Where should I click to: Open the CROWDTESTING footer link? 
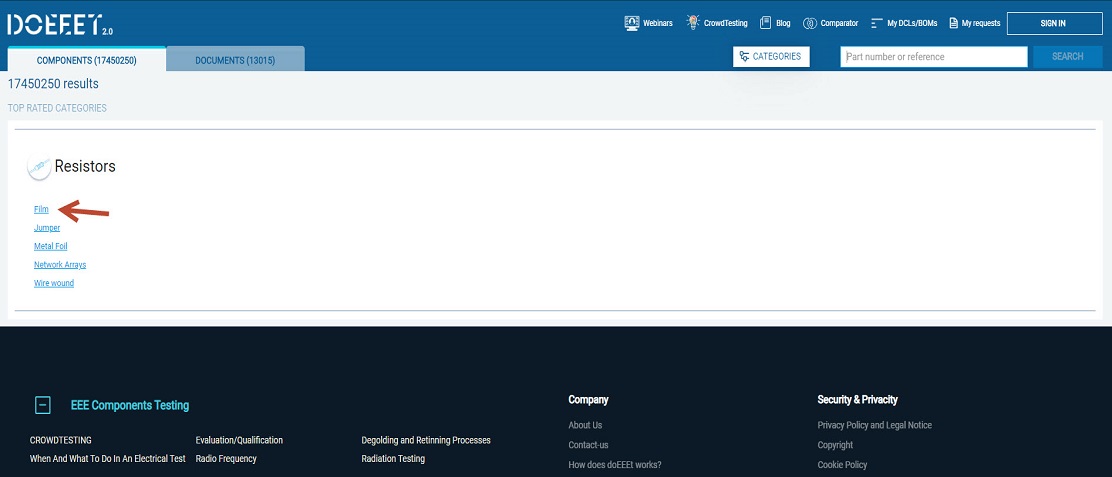(x=60, y=440)
